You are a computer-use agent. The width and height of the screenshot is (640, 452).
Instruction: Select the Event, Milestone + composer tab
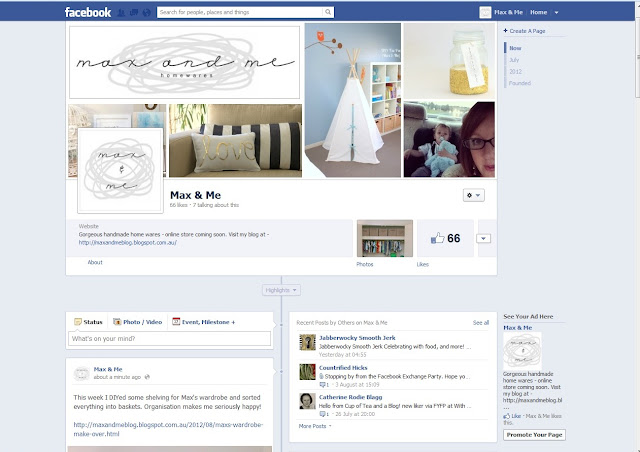(x=204, y=322)
